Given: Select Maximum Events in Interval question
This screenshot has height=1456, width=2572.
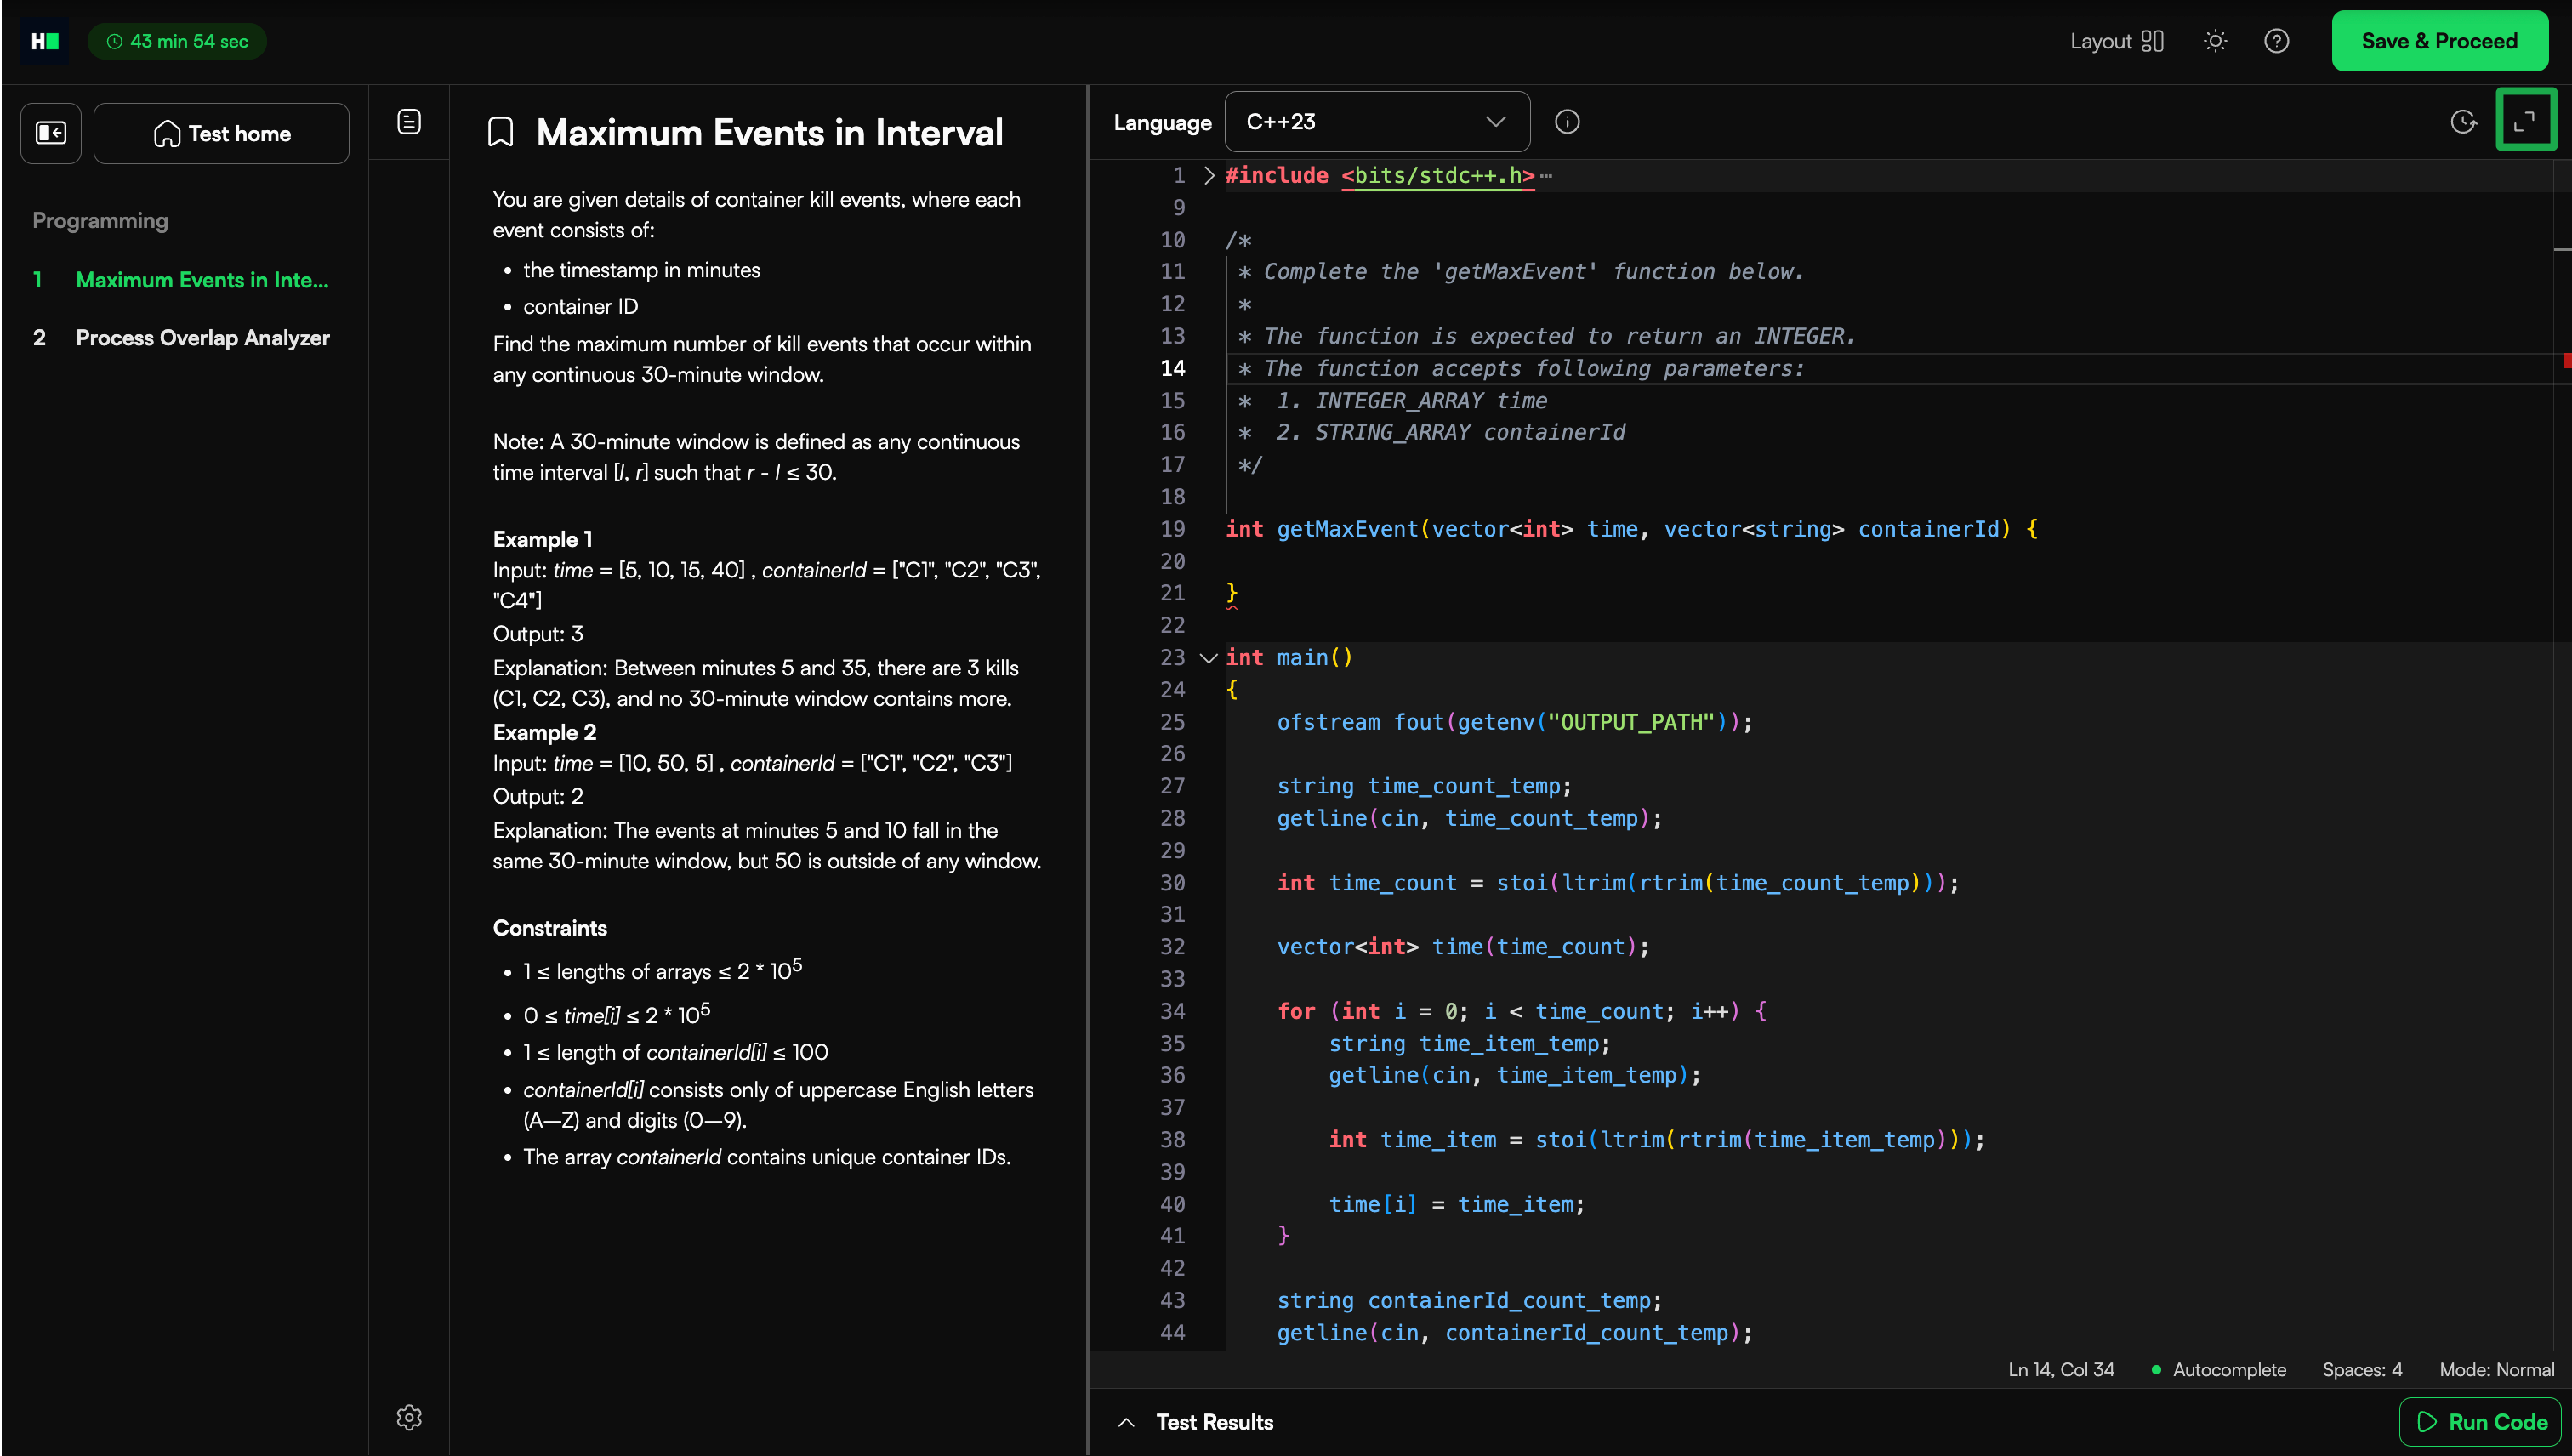Looking at the screenshot, I should coord(202,280).
